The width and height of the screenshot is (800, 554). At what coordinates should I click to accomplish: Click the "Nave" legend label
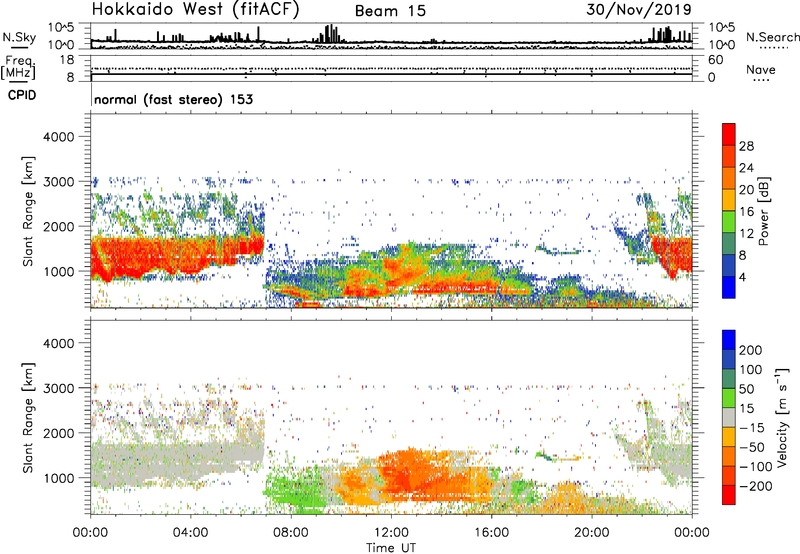click(x=761, y=69)
